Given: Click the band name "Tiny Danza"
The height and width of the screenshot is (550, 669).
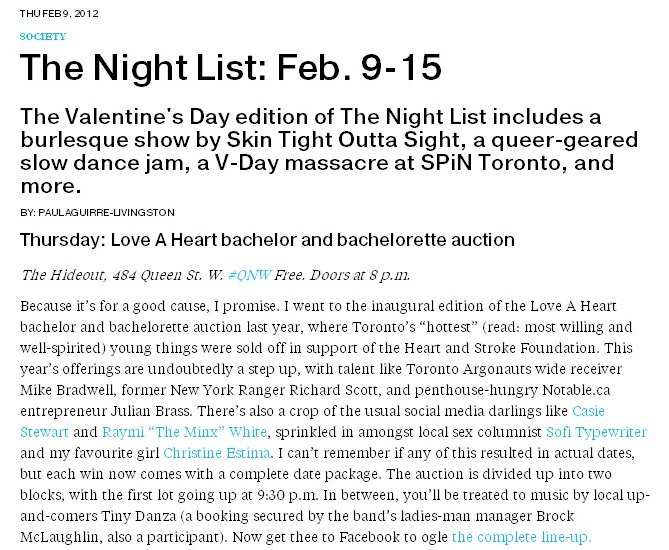Looking at the screenshot, I should coord(139,516).
